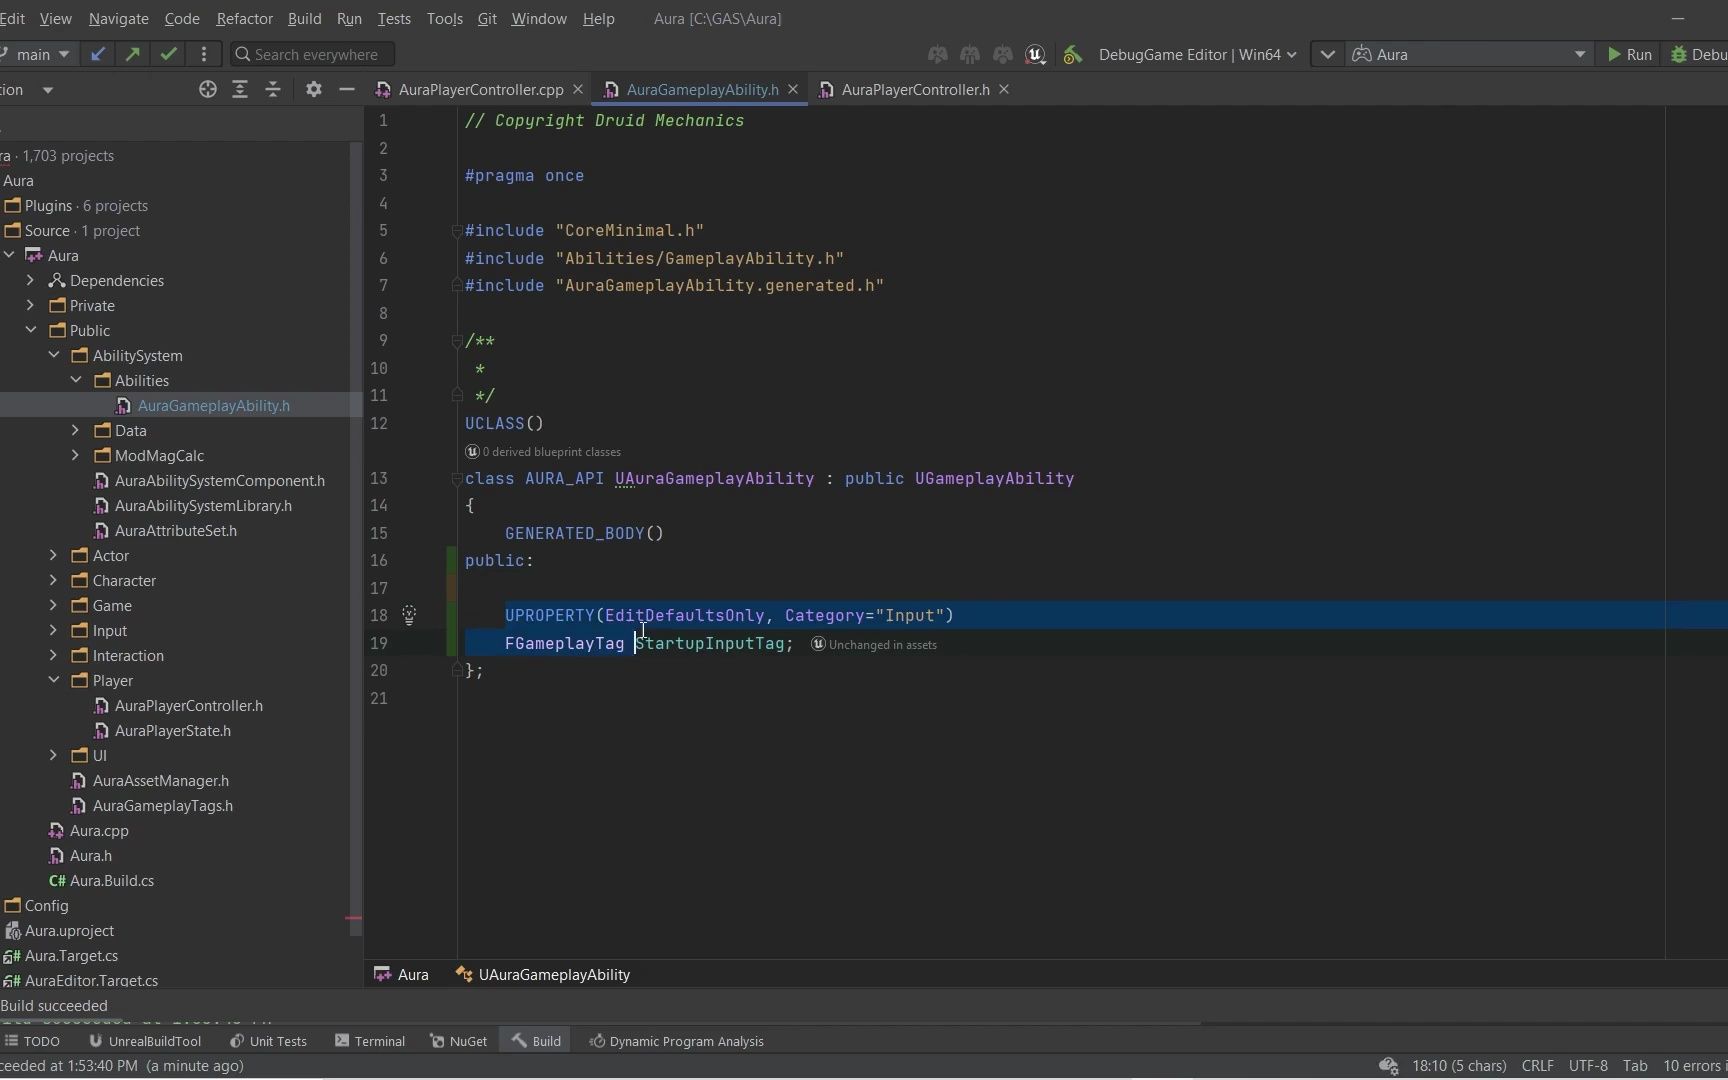Click the Commit green checkmark icon
Screen dimensions: 1728x1080
pyautogui.click(x=168, y=54)
